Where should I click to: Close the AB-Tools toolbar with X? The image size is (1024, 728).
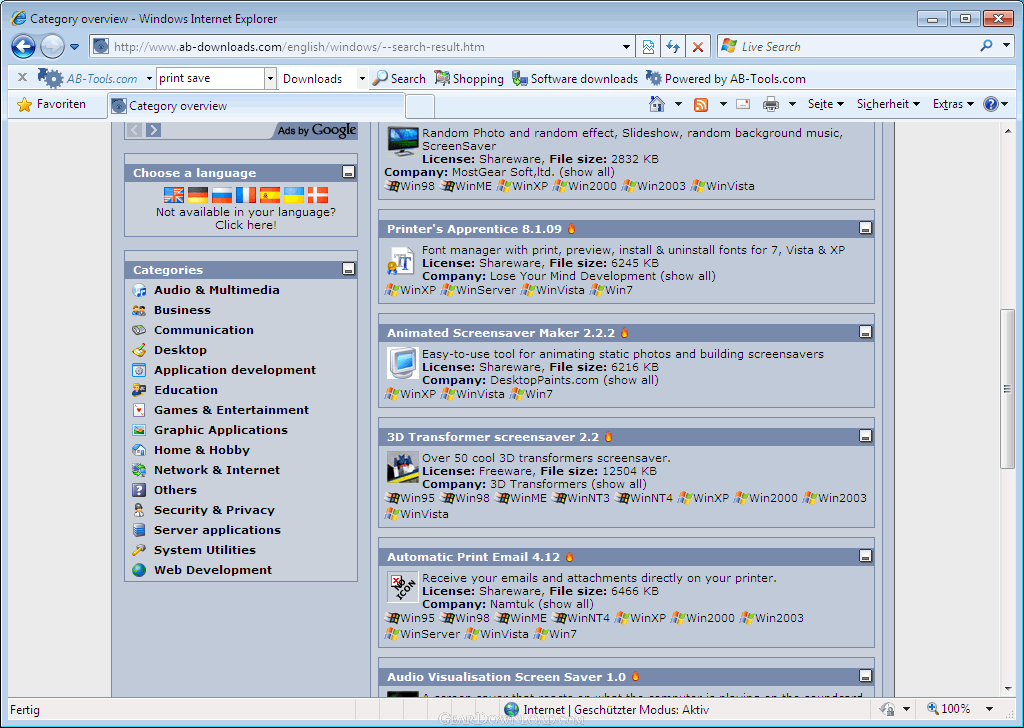click(x=22, y=78)
